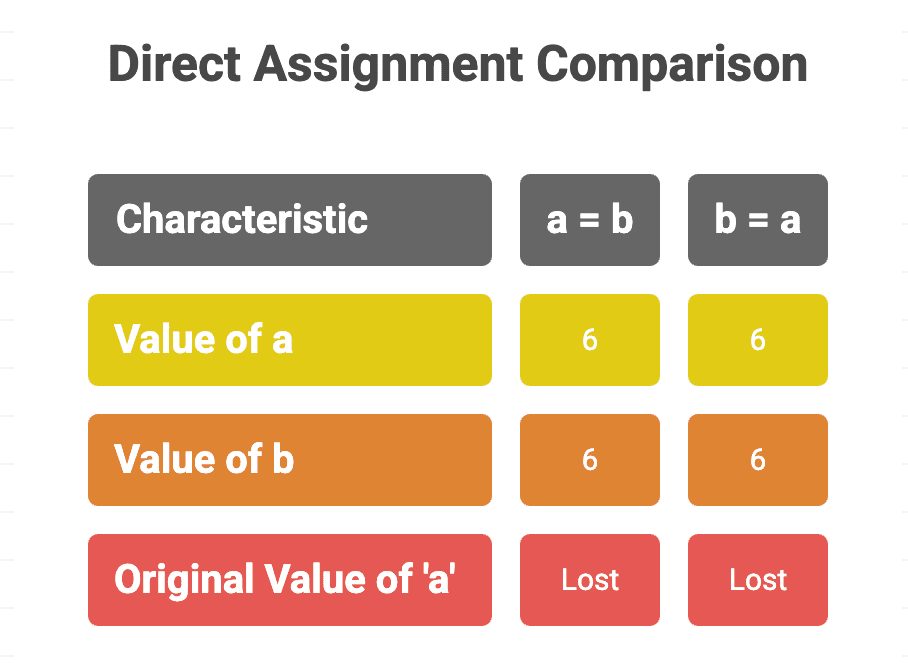Screen dimensions: 908x672
Task: Select the red 'Lost' cell under 'a = b'
Action: pyautogui.click(x=590, y=580)
